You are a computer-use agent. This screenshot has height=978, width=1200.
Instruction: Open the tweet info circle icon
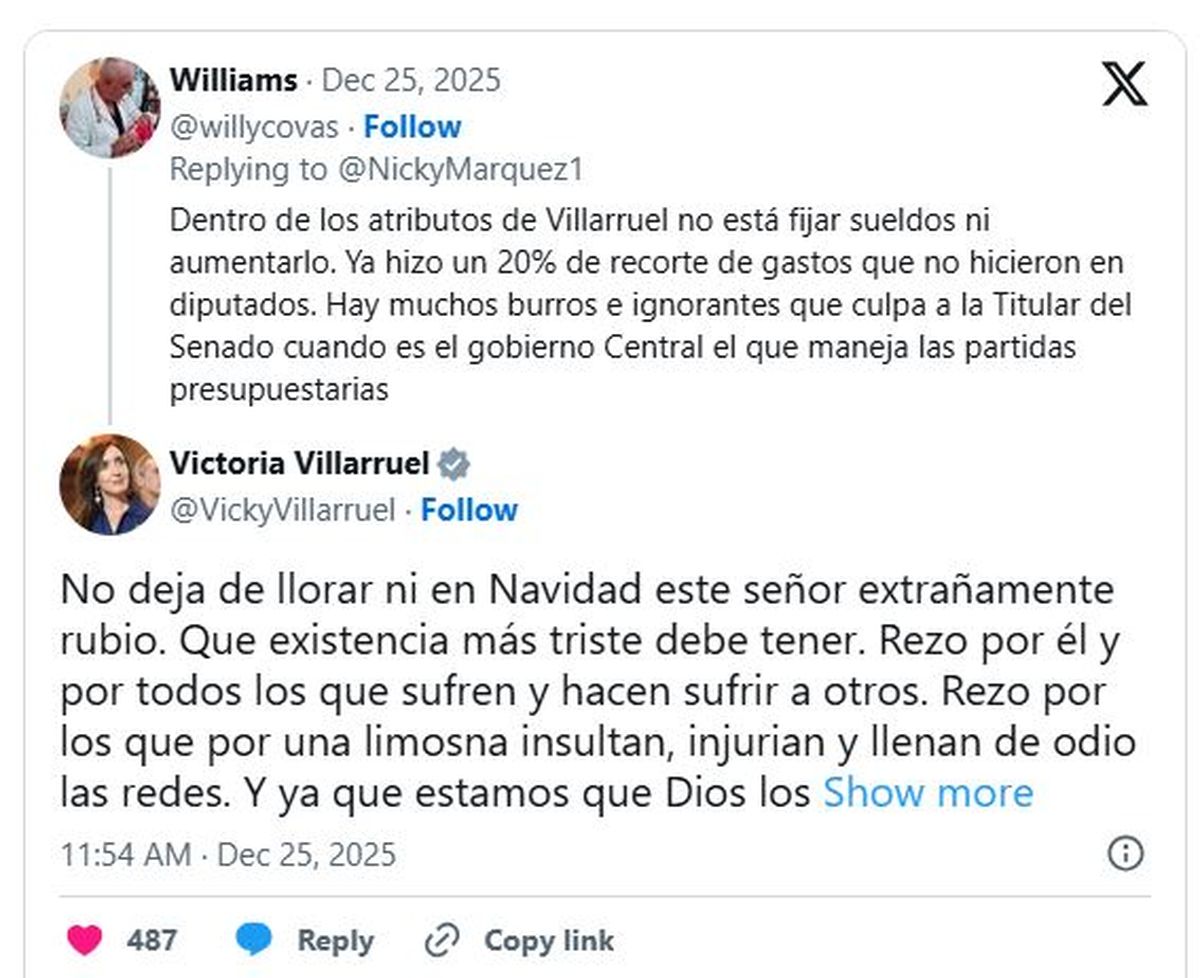1126,854
